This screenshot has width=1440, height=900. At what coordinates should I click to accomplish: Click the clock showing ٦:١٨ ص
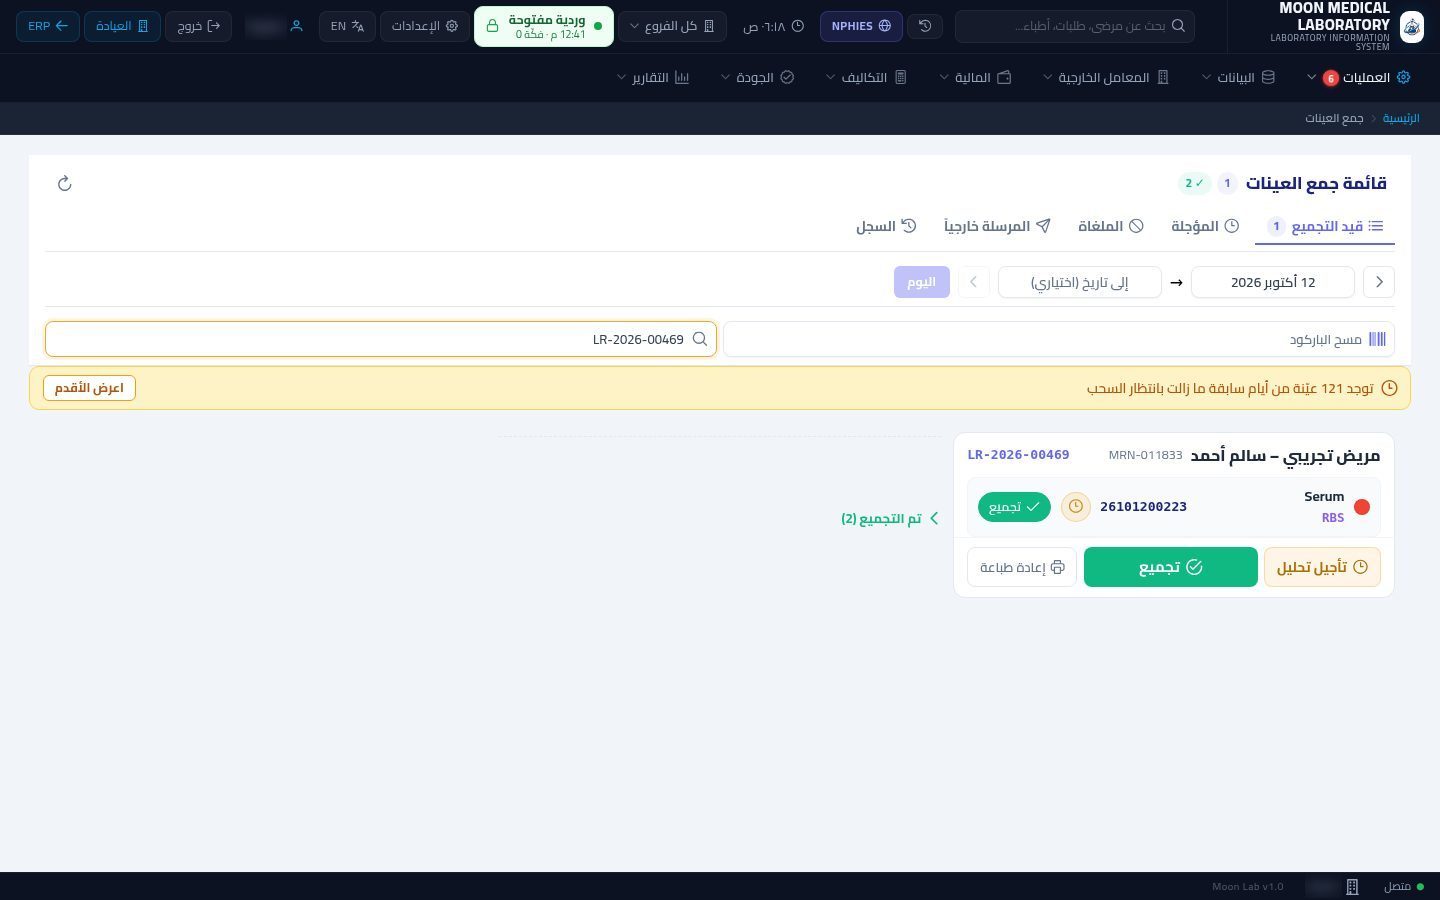click(773, 26)
